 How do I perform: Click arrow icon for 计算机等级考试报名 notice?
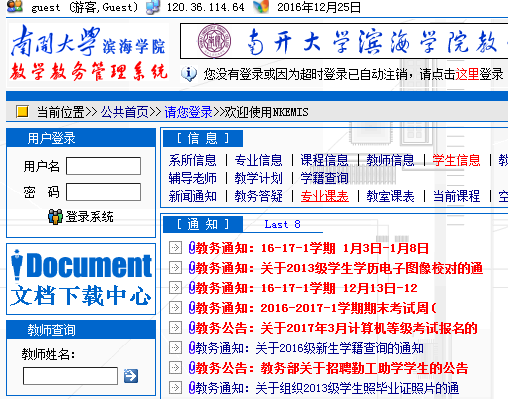click(175, 328)
